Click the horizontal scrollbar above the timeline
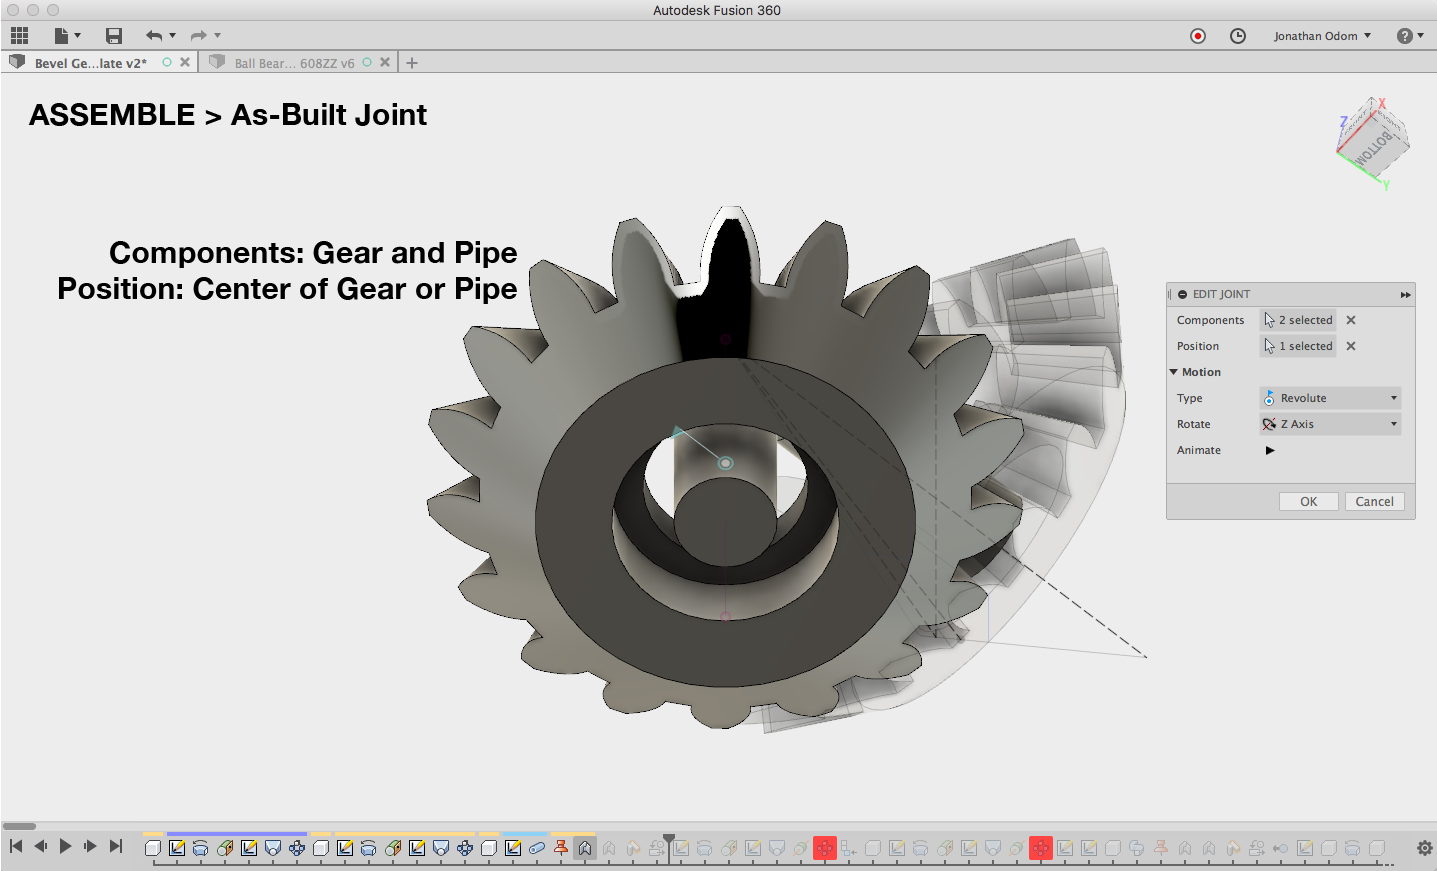Screen dimensions: 1437x871 pos(19,826)
